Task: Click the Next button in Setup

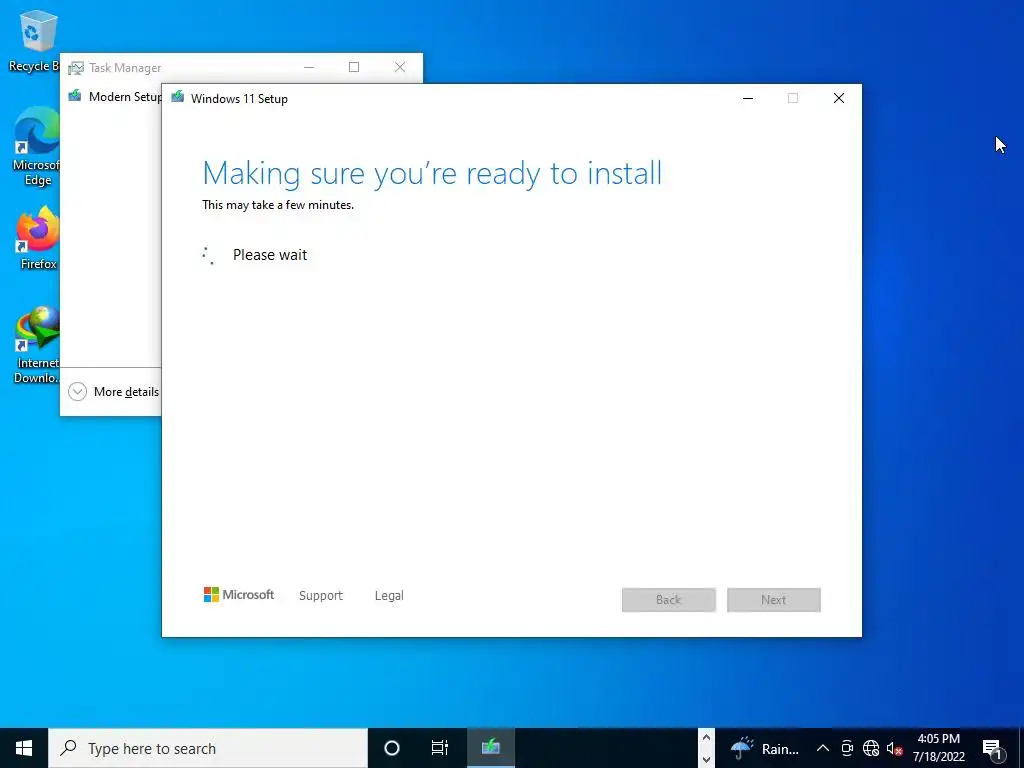Action: point(774,600)
